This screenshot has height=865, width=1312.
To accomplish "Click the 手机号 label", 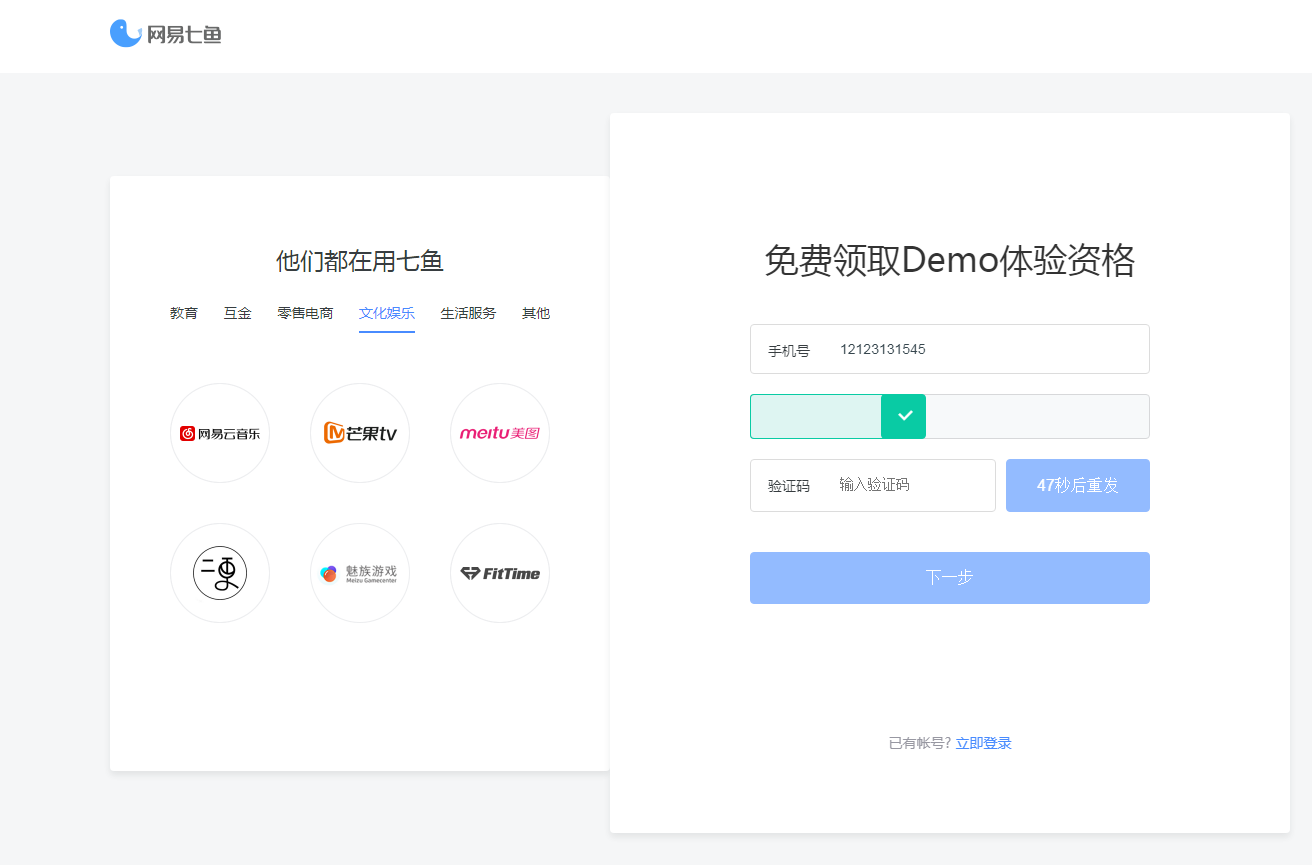I will [x=789, y=351].
